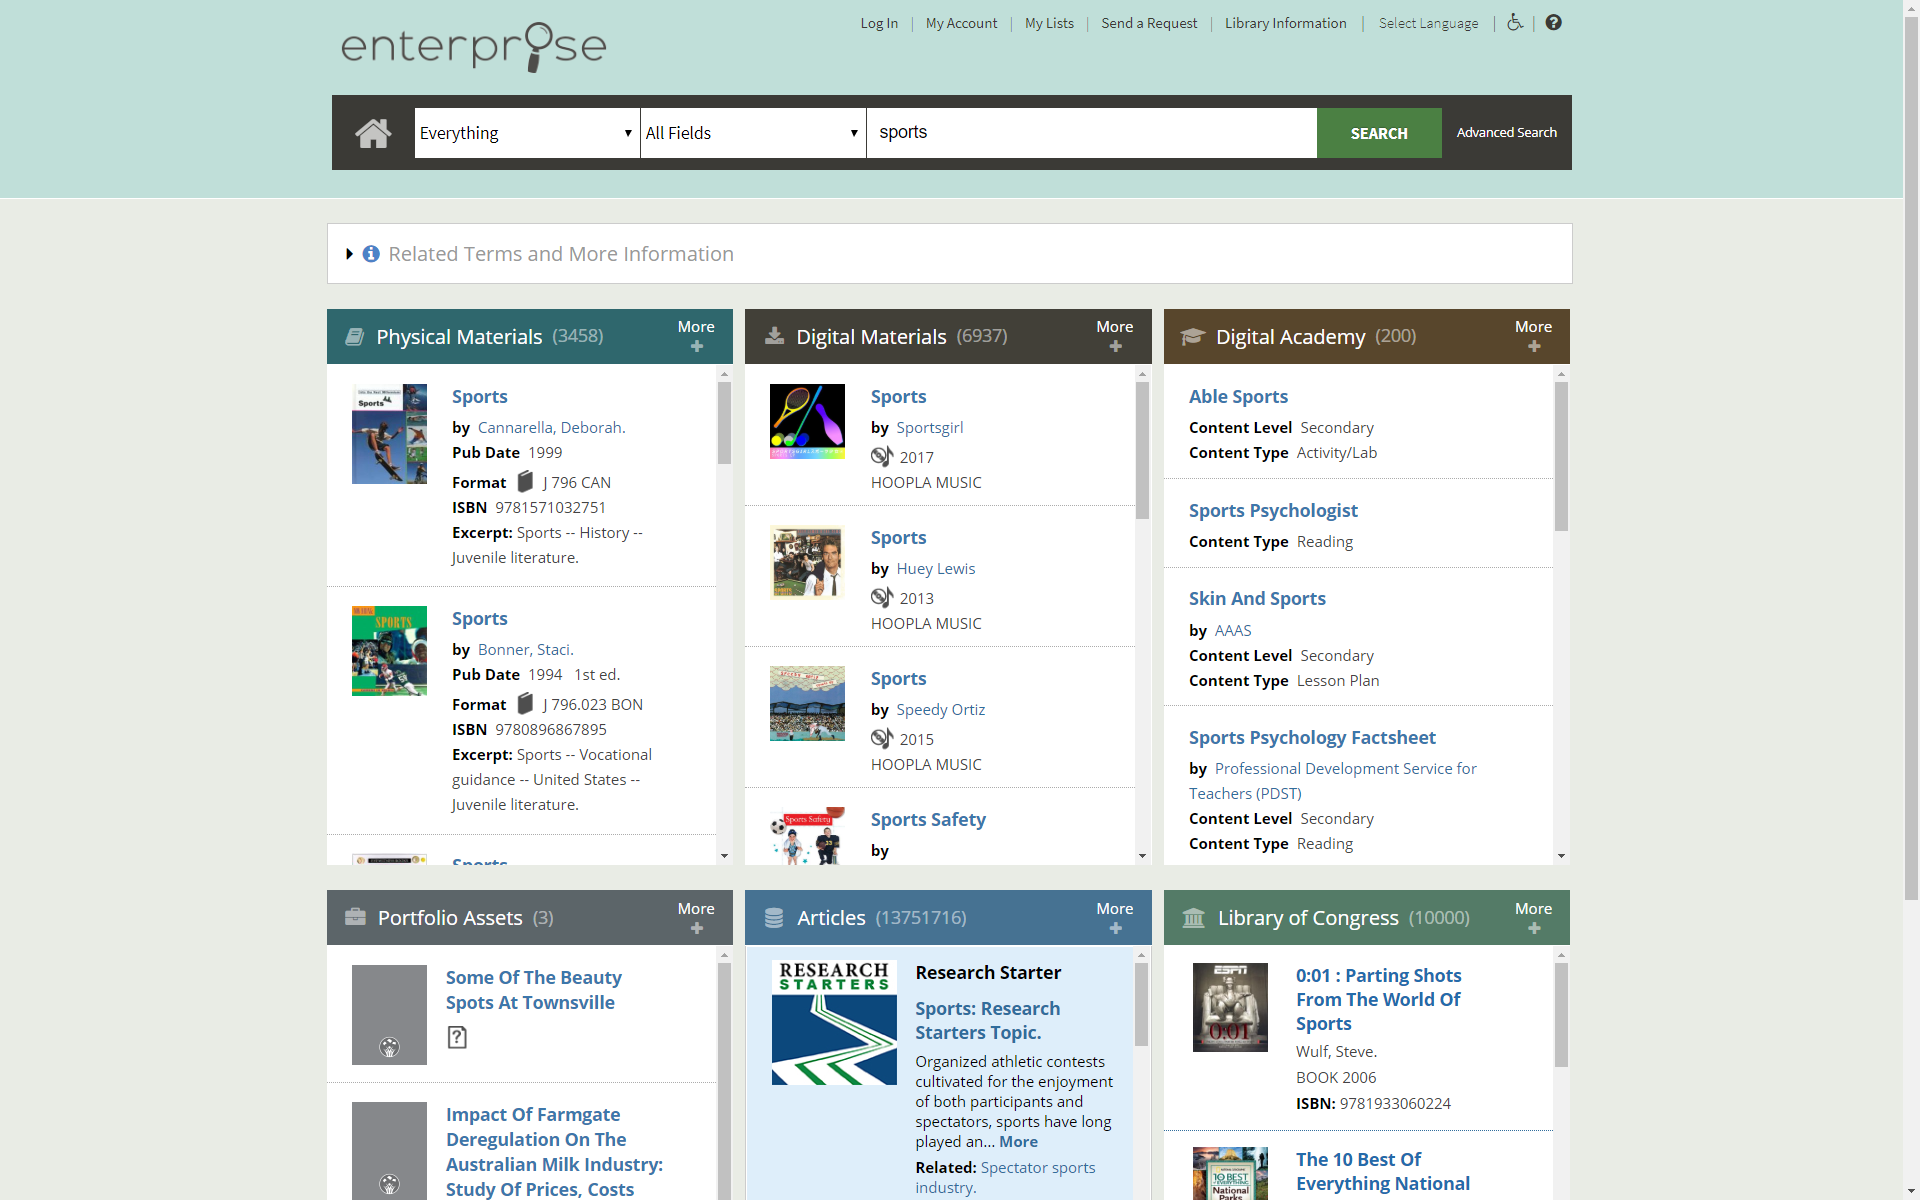The image size is (1920, 1200).
Task: Click the Digital Materials download icon
Action: click(x=774, y=336)
